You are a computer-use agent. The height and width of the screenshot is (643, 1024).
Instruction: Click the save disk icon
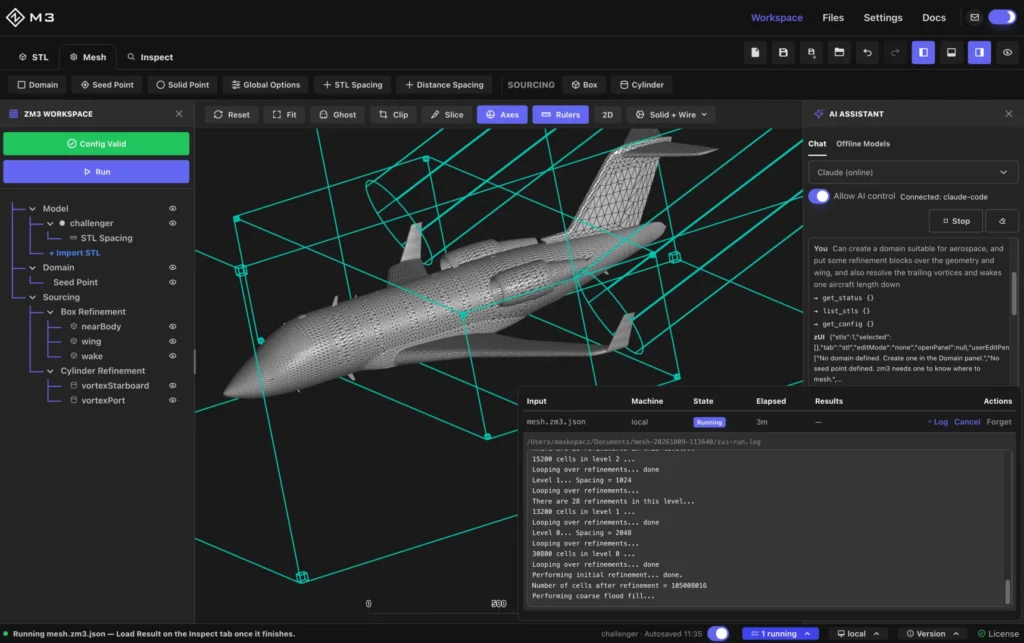pos(783,52)
